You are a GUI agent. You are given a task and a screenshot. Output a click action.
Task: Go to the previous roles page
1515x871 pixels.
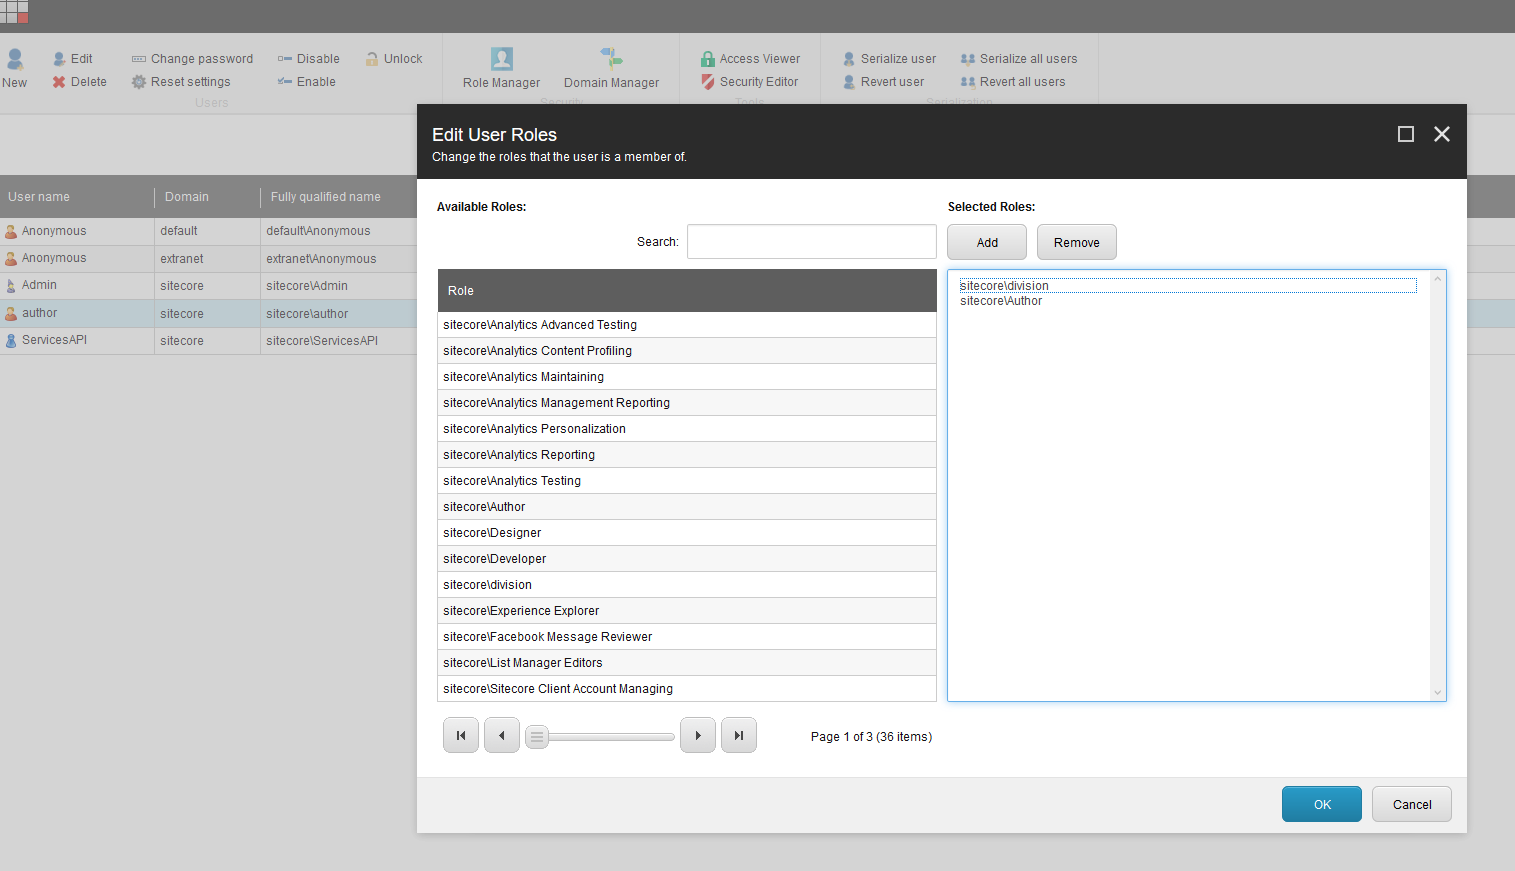502,735
